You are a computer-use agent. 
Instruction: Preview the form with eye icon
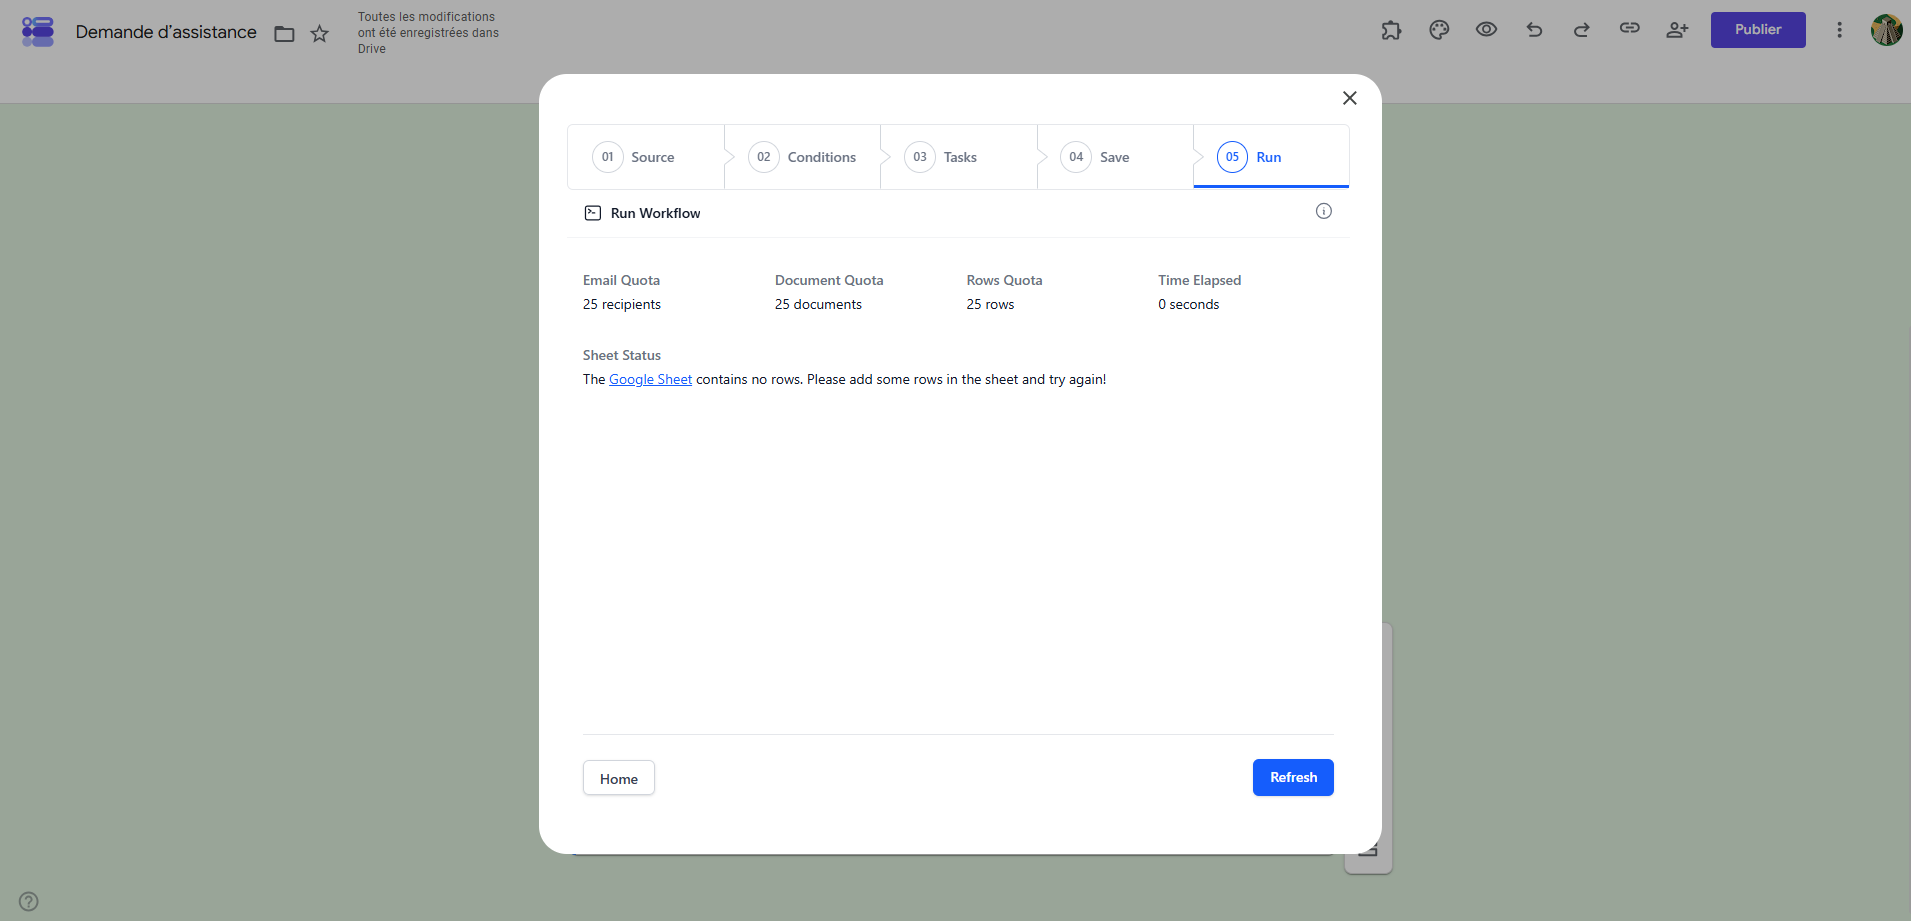[x=1487, y=30]
